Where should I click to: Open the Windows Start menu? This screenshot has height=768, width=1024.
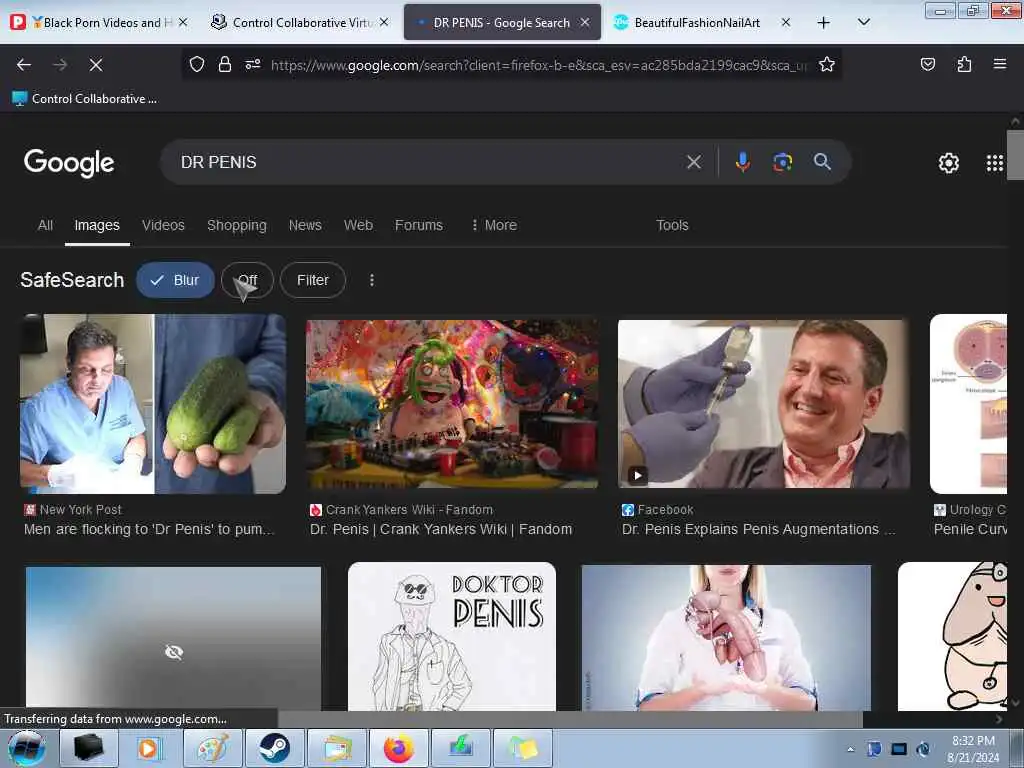click(26, 748)
